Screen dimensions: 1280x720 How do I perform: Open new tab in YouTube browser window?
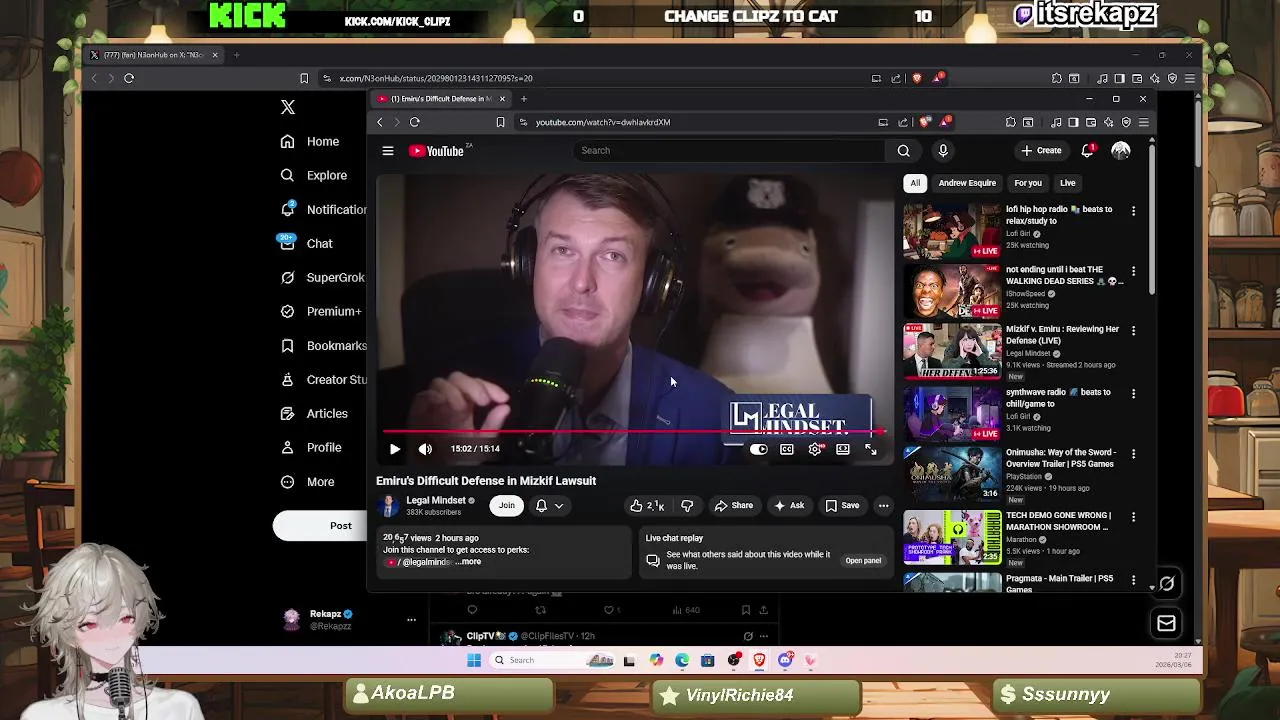(x=523, y=99)
